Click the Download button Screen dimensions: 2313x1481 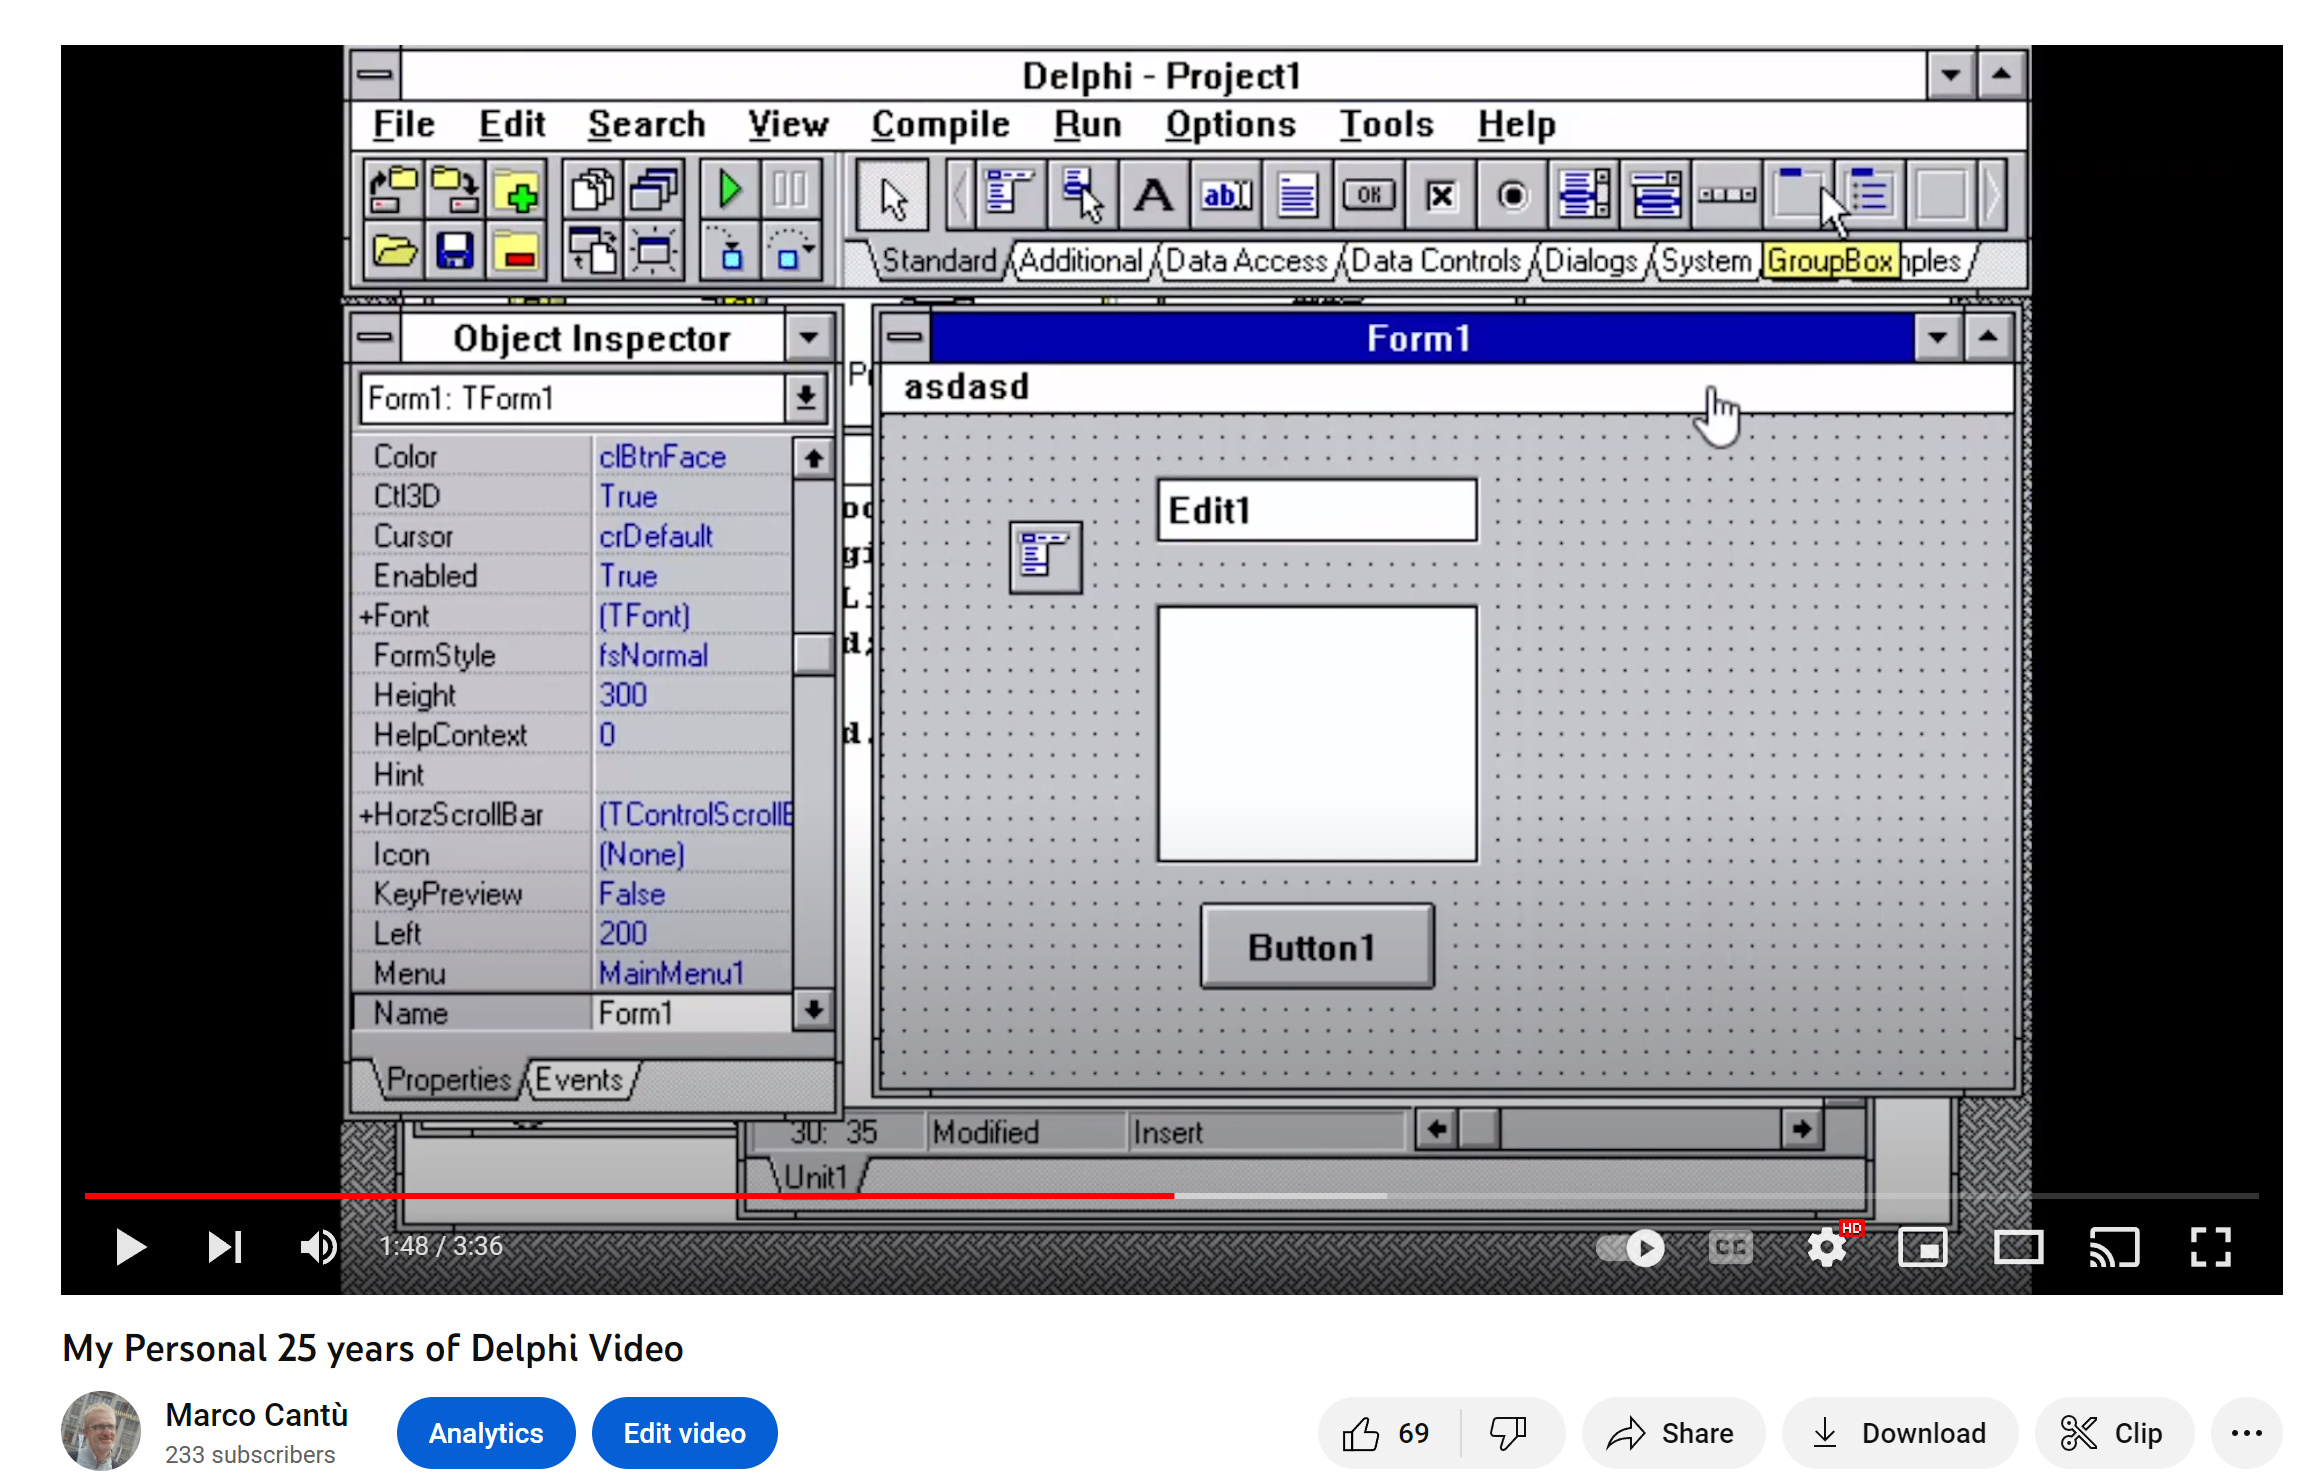click(1899, 1433)
